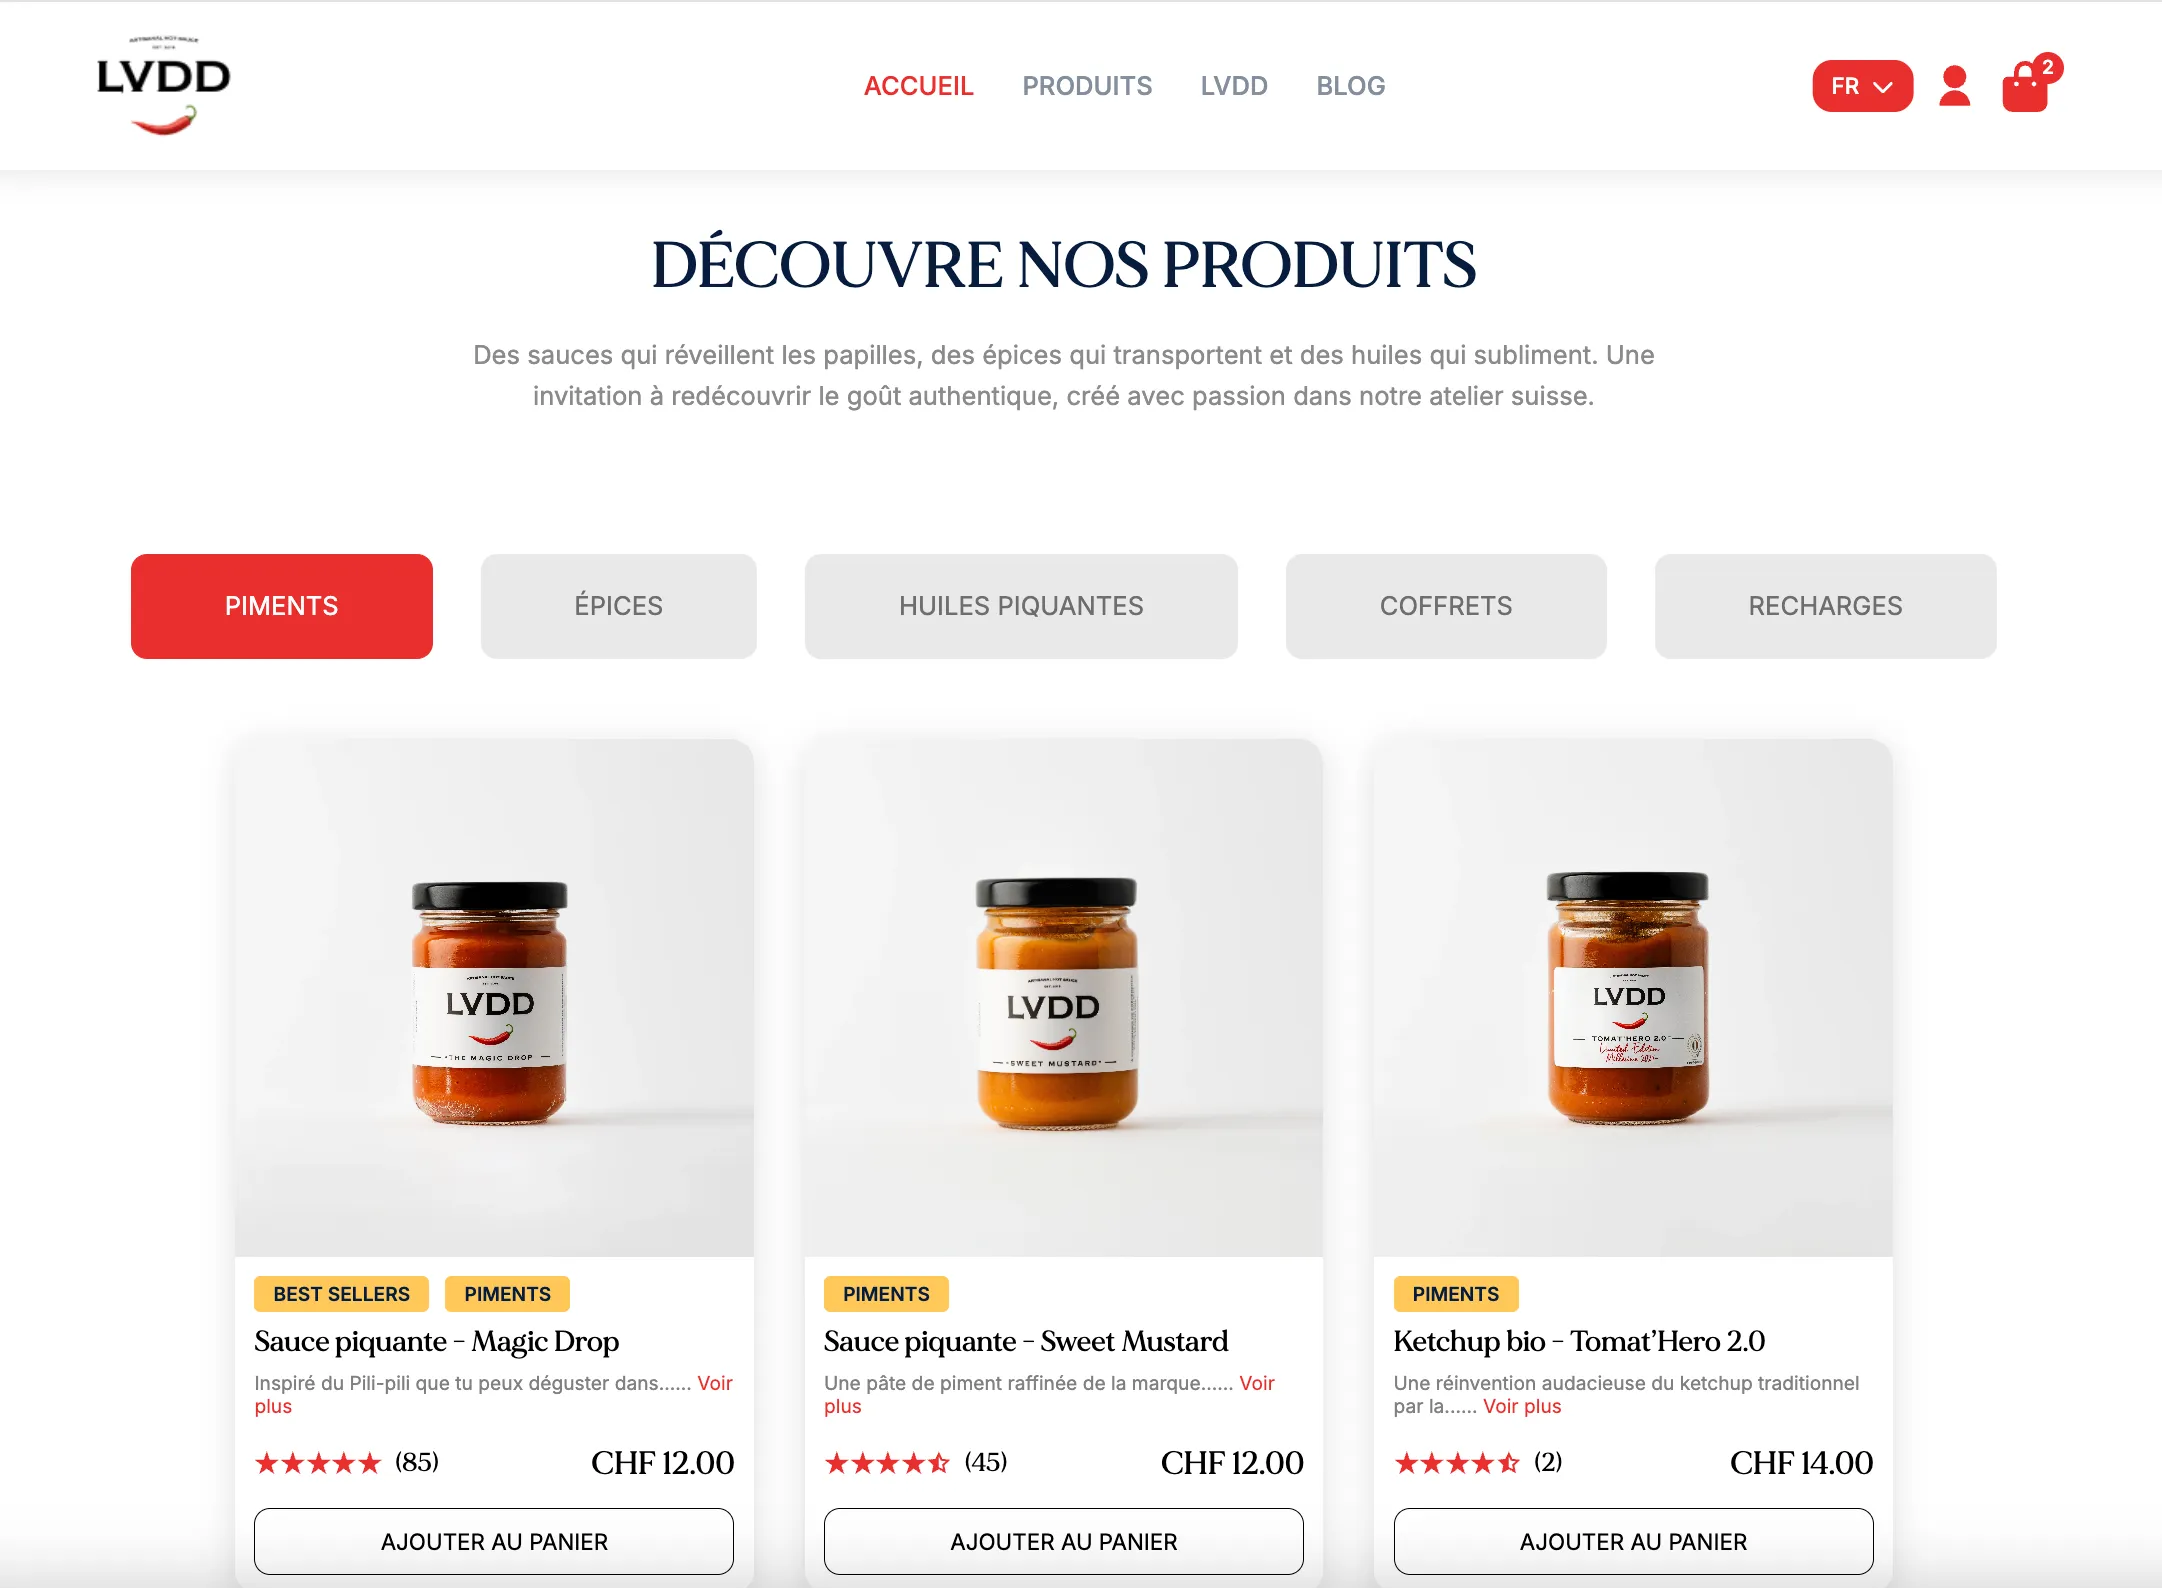2162x1588 pixels.
Task: Click Sweet Mustard star rating
Action: point(887,1463)
